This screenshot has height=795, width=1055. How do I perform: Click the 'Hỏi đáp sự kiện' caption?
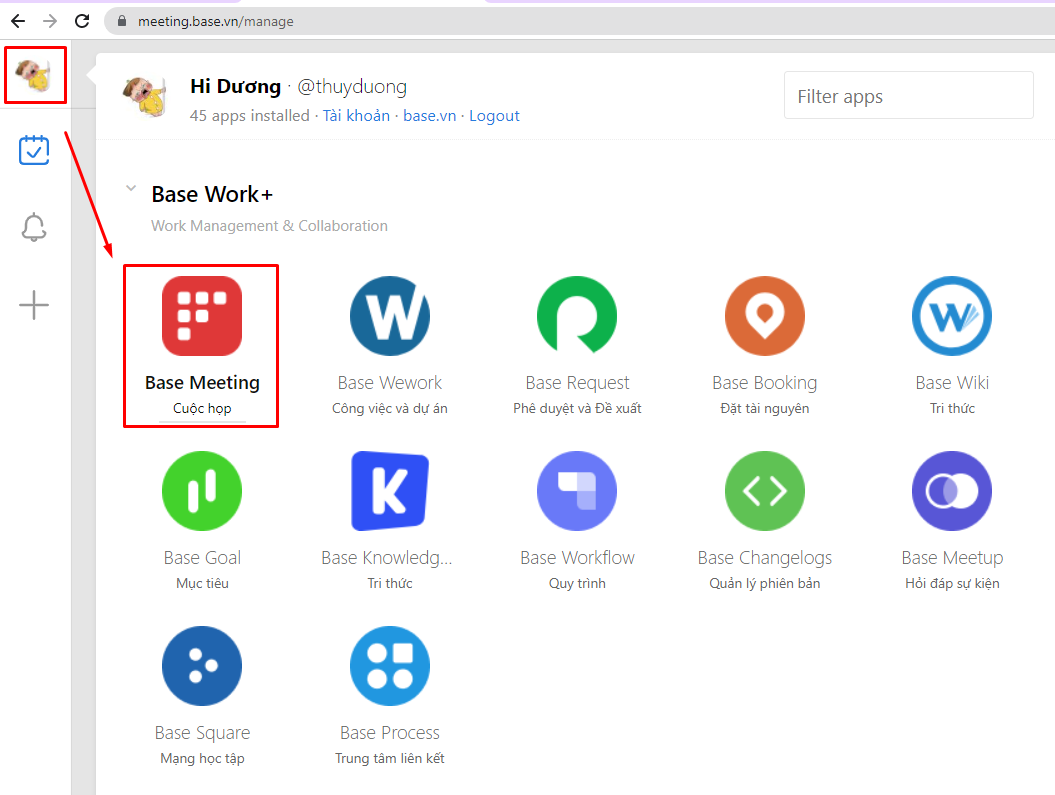951,583
